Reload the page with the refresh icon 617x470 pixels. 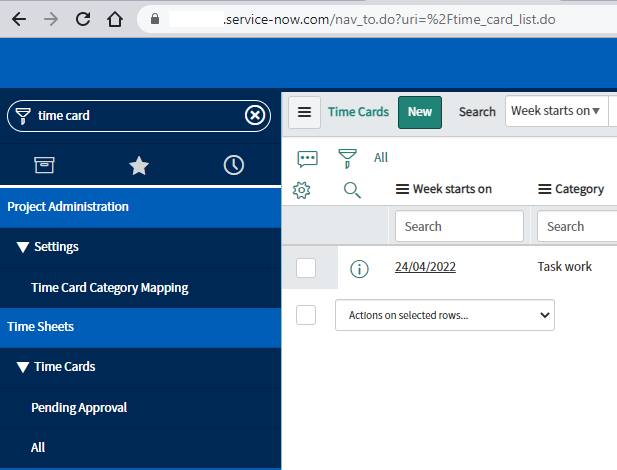click(83, 19)
